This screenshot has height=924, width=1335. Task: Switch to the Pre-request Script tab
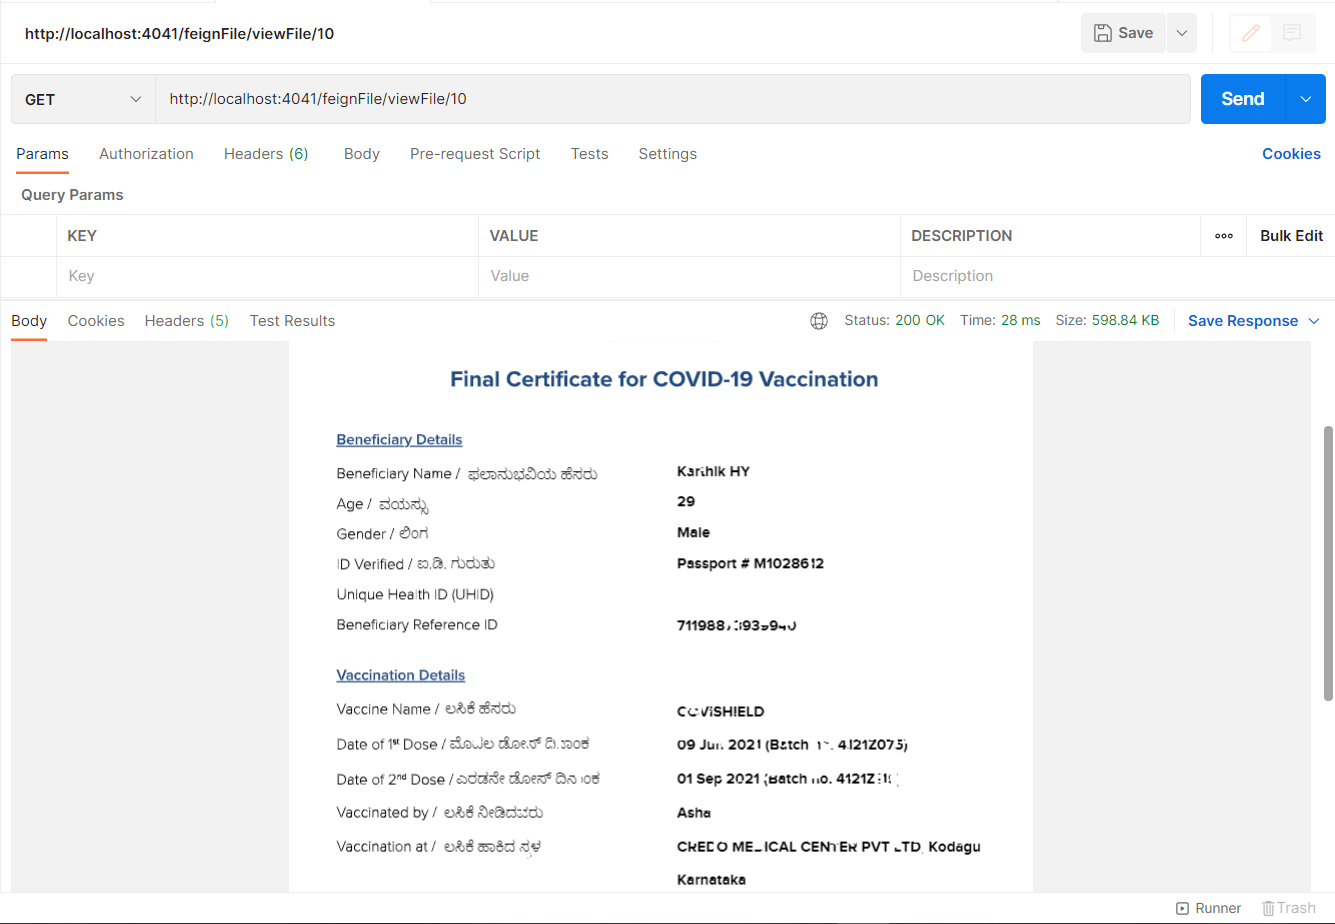[475, 154]
